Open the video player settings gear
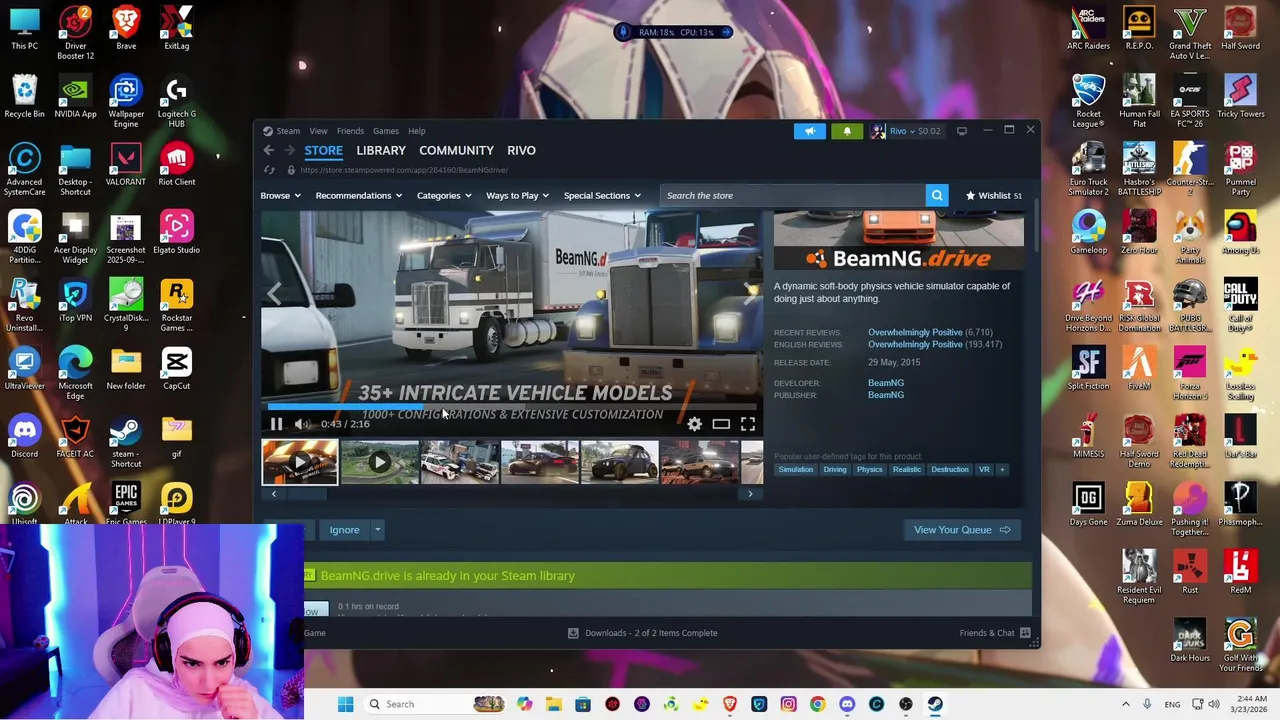Image resolution: width=1280 pixels, height=720 pixels. [694, 424]
